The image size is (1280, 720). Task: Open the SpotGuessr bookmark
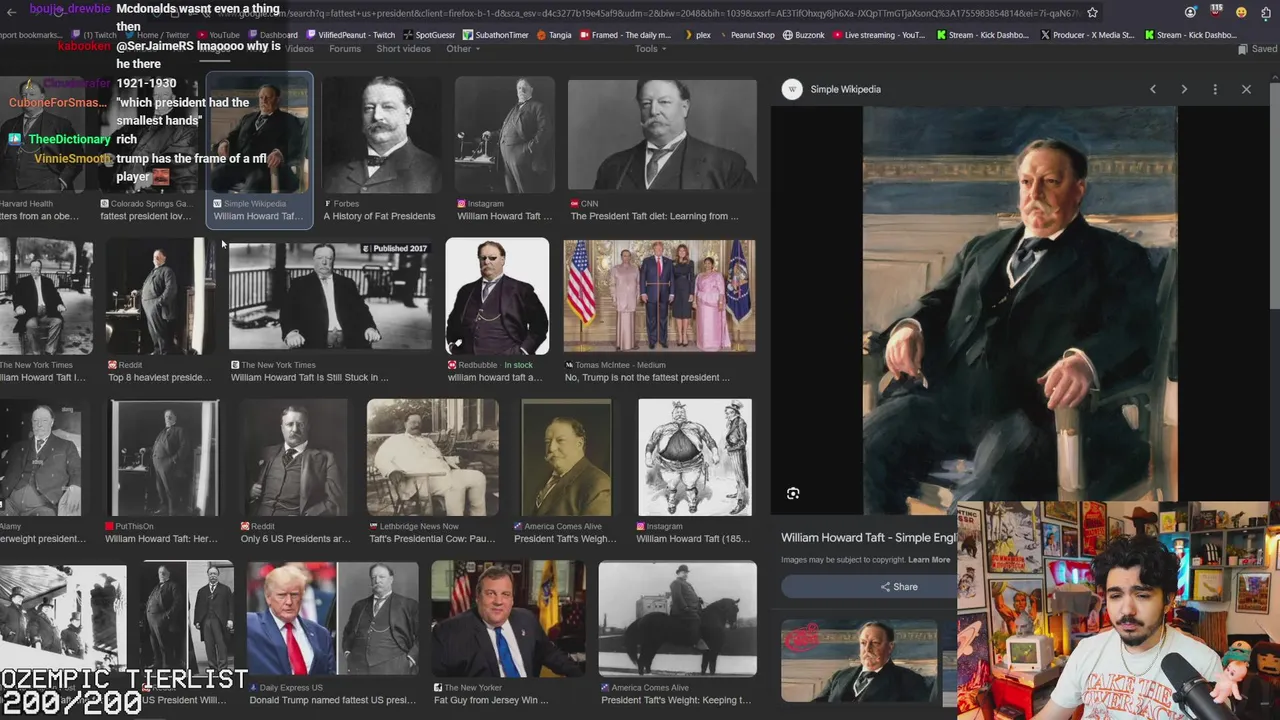point(428,35)
